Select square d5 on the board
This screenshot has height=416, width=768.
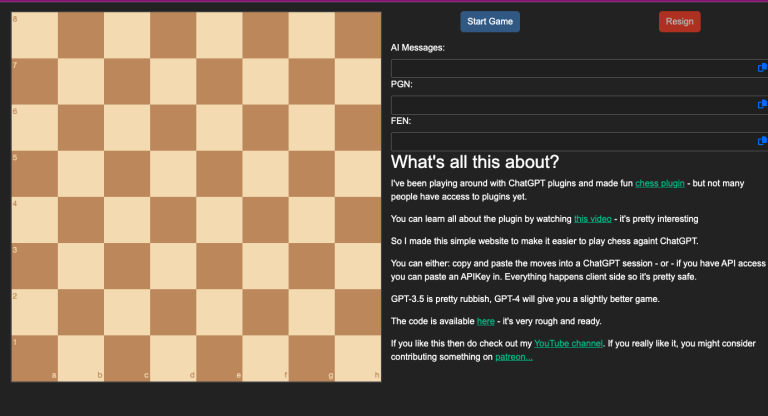click(x=173, y=173)
